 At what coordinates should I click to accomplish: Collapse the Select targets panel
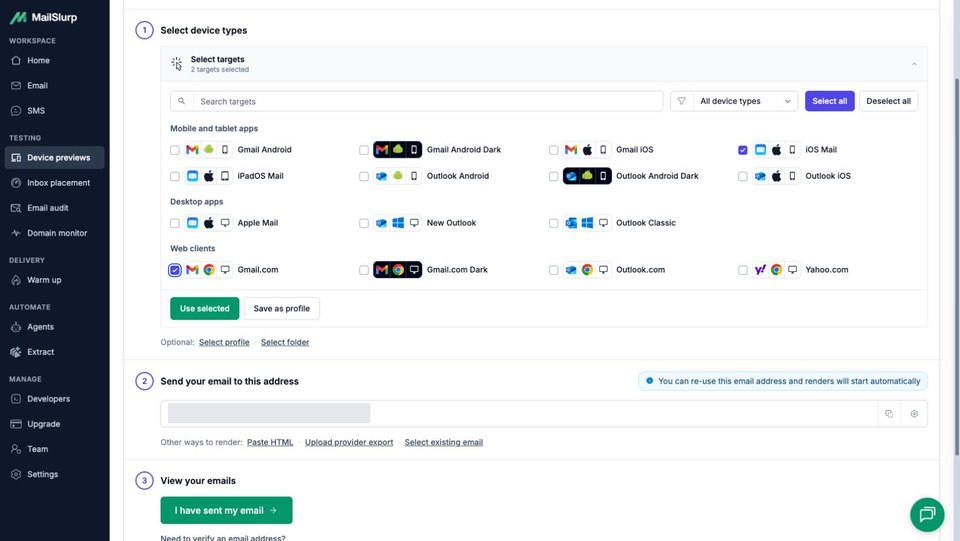(x=913, y=64)
